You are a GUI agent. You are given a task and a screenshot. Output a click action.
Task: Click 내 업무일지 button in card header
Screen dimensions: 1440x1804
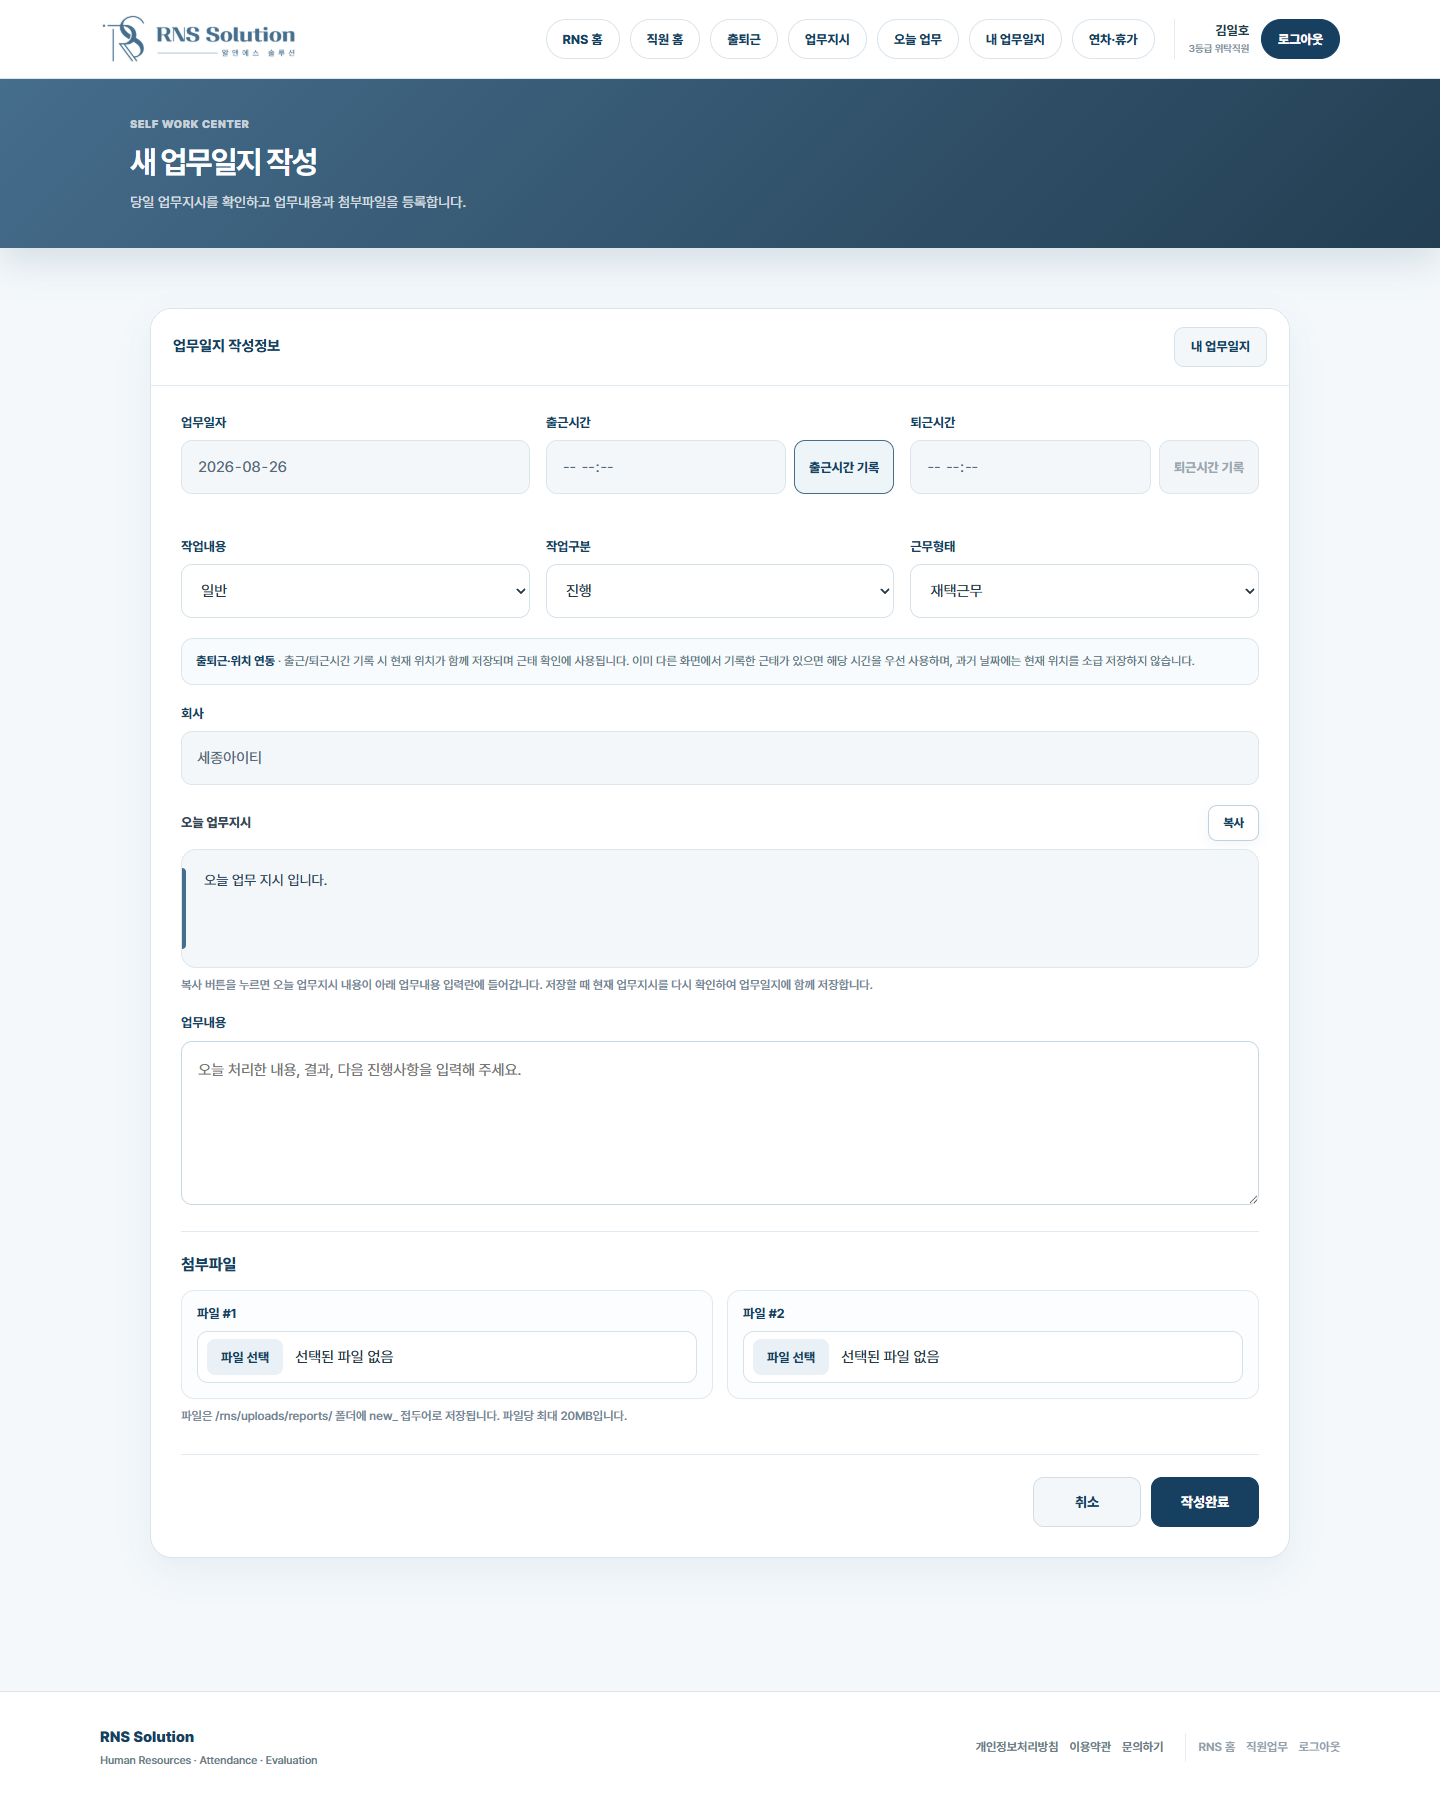coord(1220,346)
